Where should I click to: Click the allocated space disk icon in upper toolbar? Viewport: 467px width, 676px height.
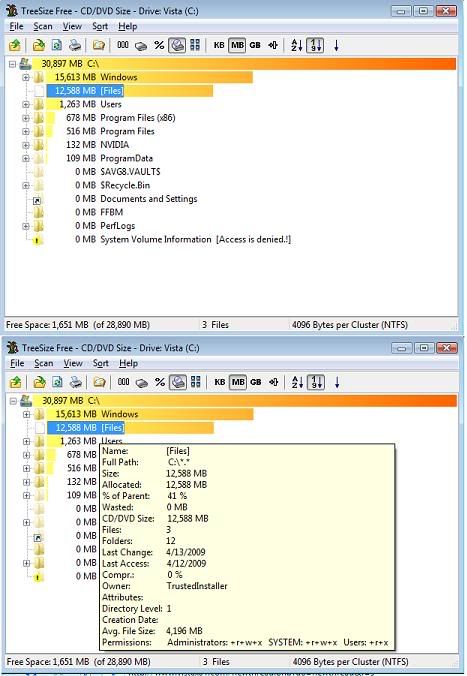(x=141, y=46)
